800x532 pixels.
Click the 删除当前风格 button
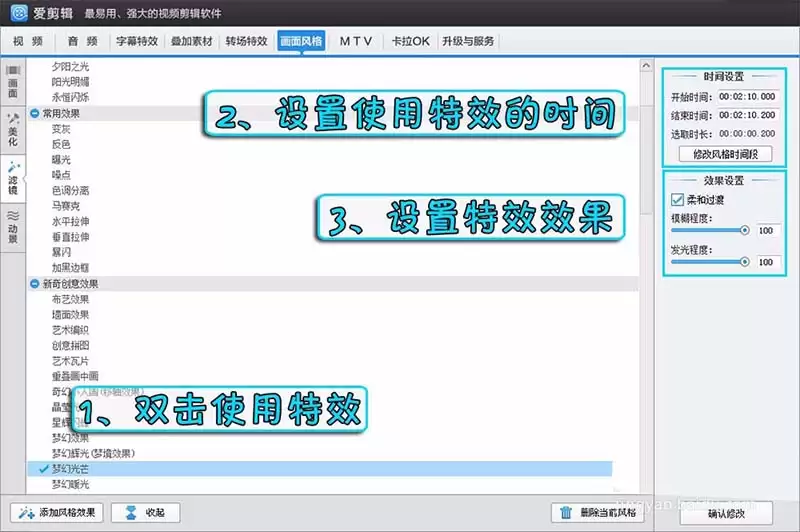597,513
